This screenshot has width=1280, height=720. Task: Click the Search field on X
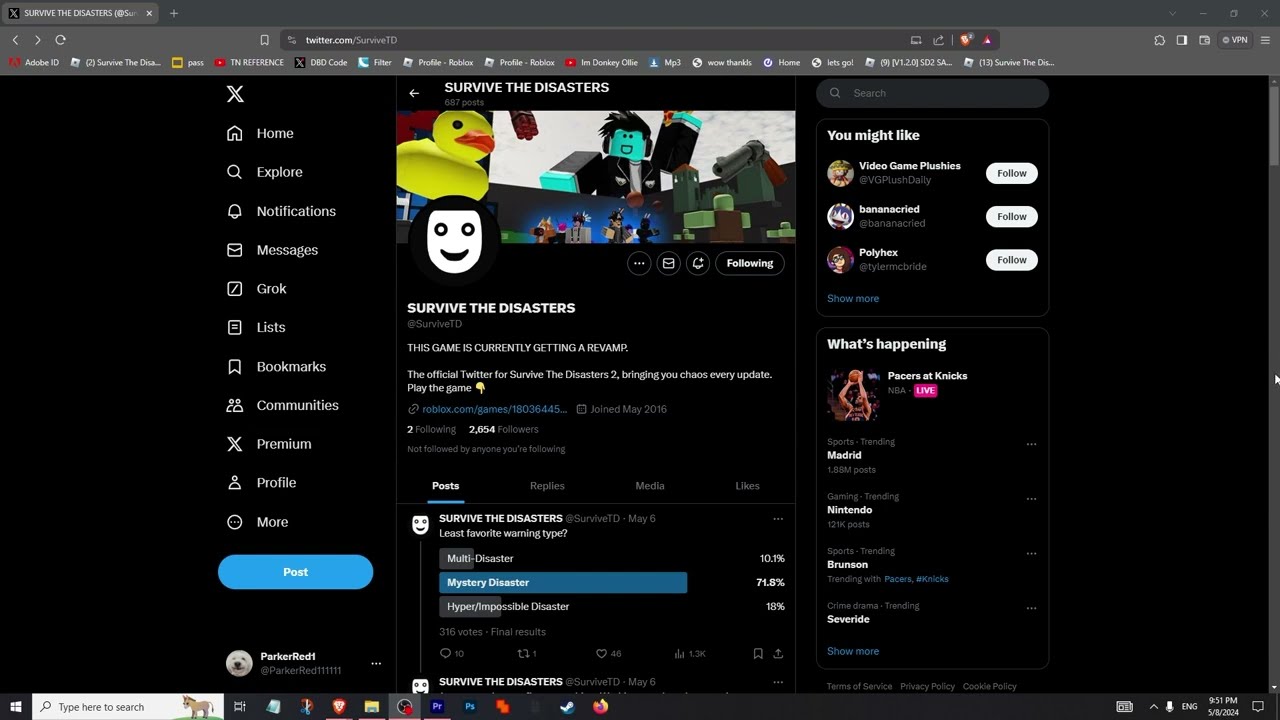click(932, 93)
